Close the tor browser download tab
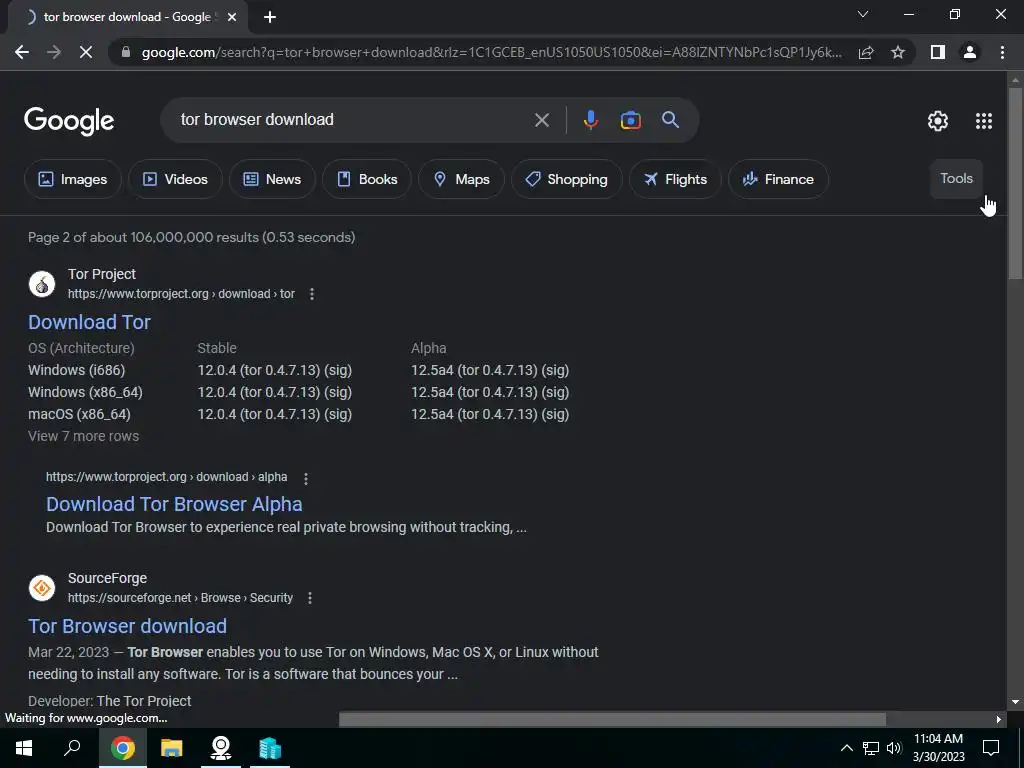The height and width of the screenshot is (768, 1024). (232, 17)
